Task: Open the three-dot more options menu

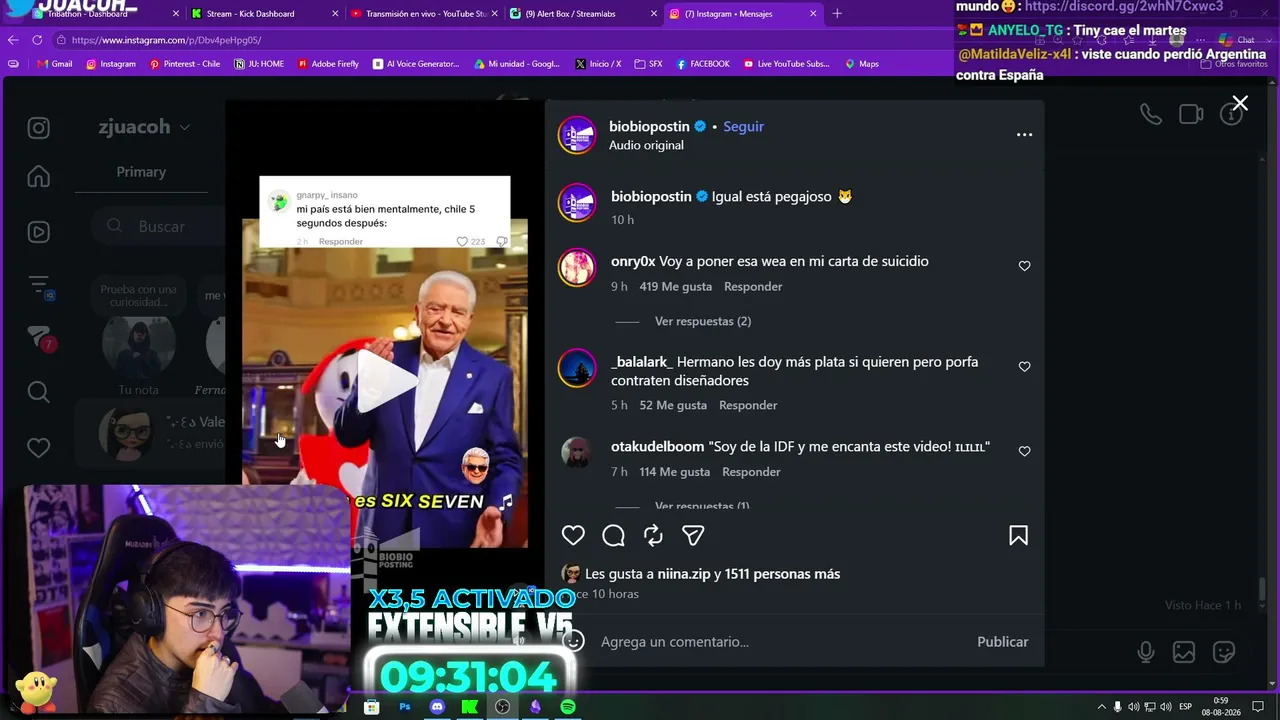Action: pos(1024,135)
